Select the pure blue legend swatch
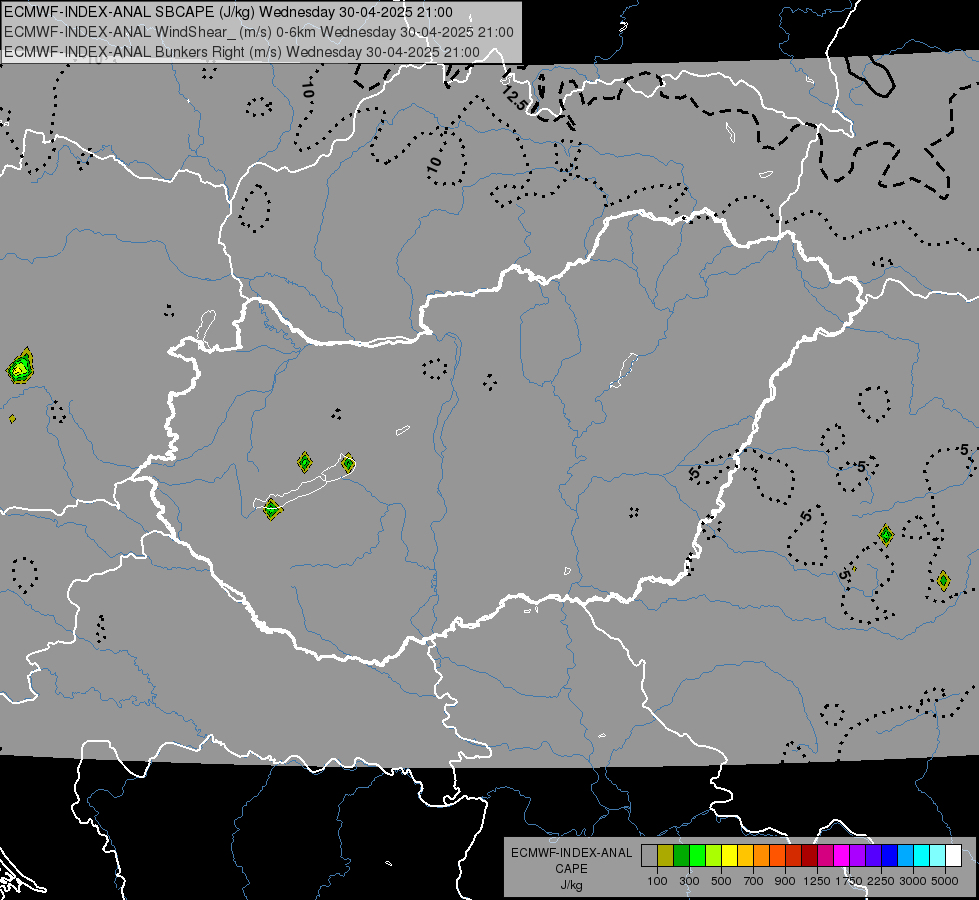Viewport: 979px width, 900px height. 889,856
